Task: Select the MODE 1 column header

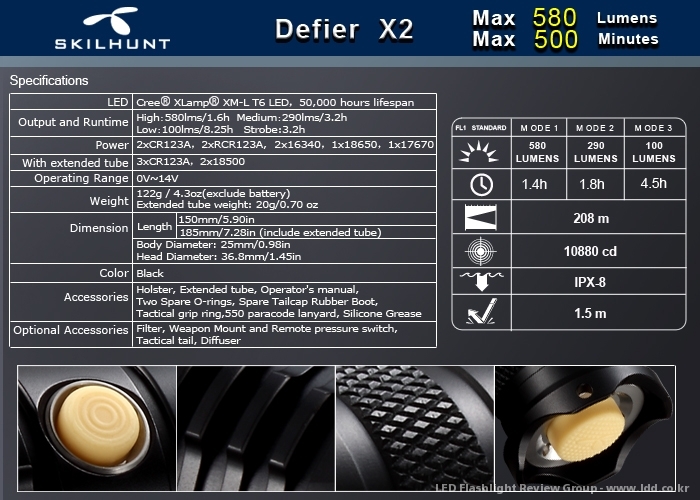Action: click(539, 128)
